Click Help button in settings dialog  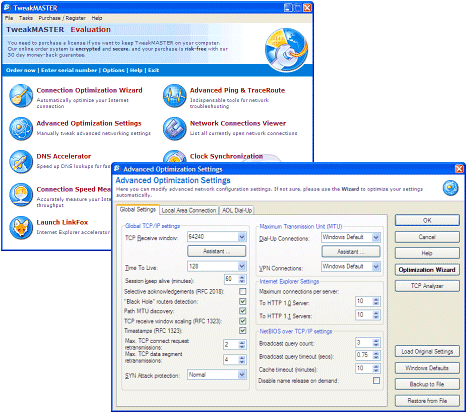point(427,253)
